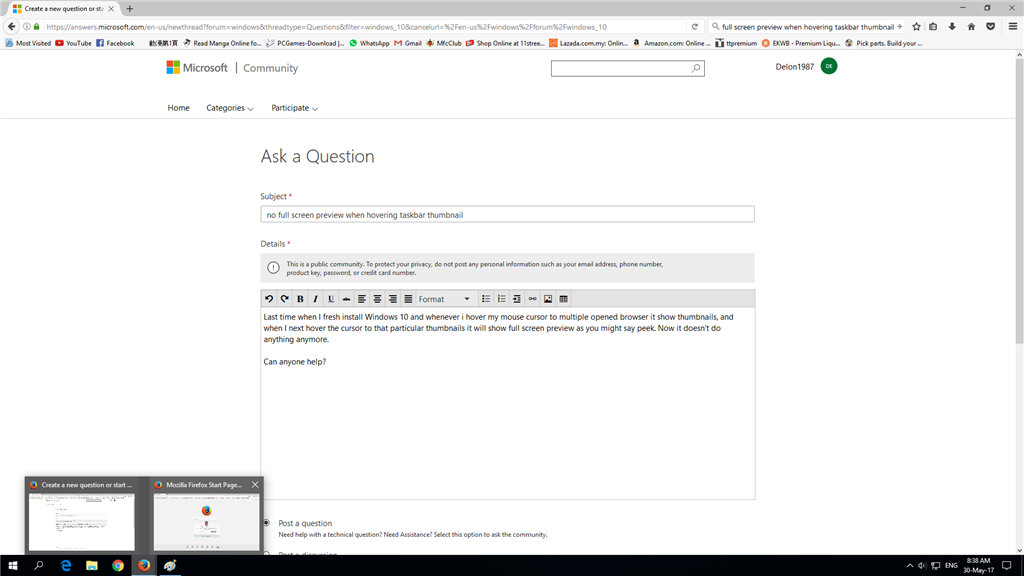Screen dimensions: 1024x576
Task: Expand the Participate menu
Action: tap(295, 108)
